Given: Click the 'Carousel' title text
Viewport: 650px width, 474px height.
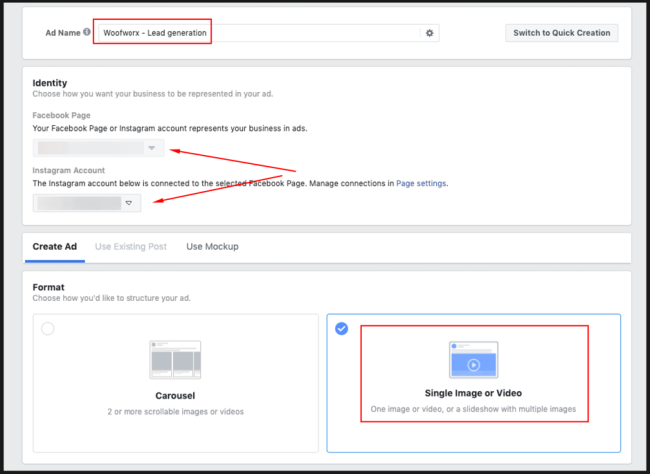Looking at the screenshot, I should pos(175,396).
